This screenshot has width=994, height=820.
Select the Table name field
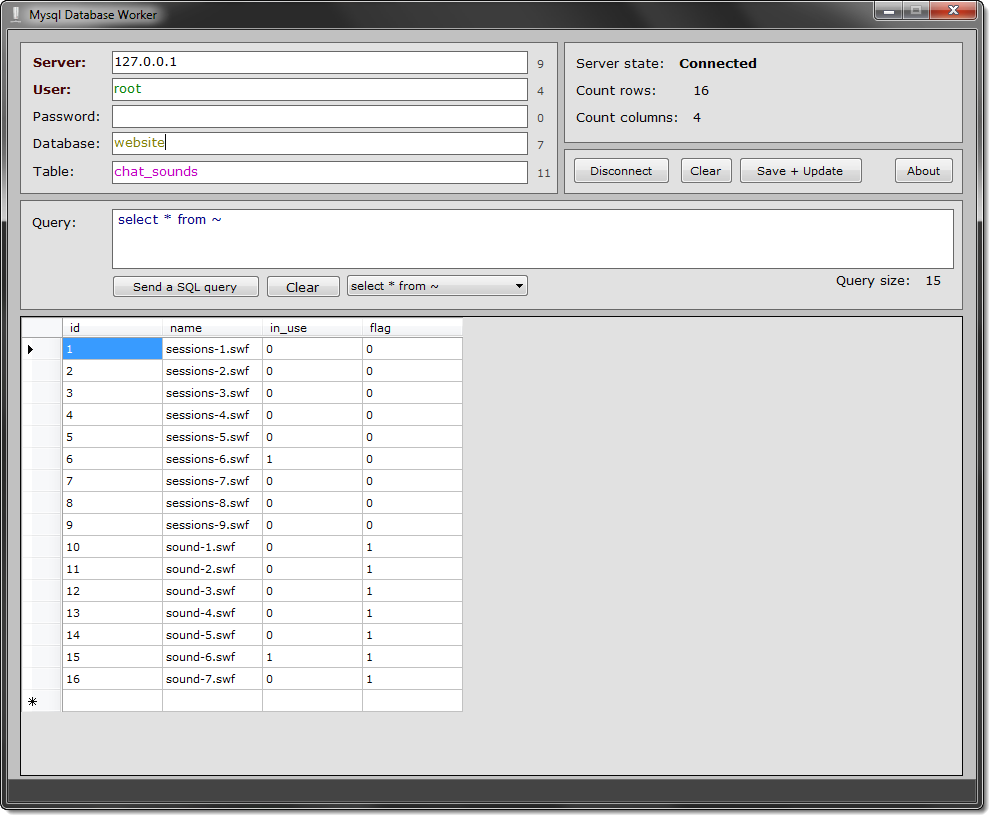[x=319, y=172]
